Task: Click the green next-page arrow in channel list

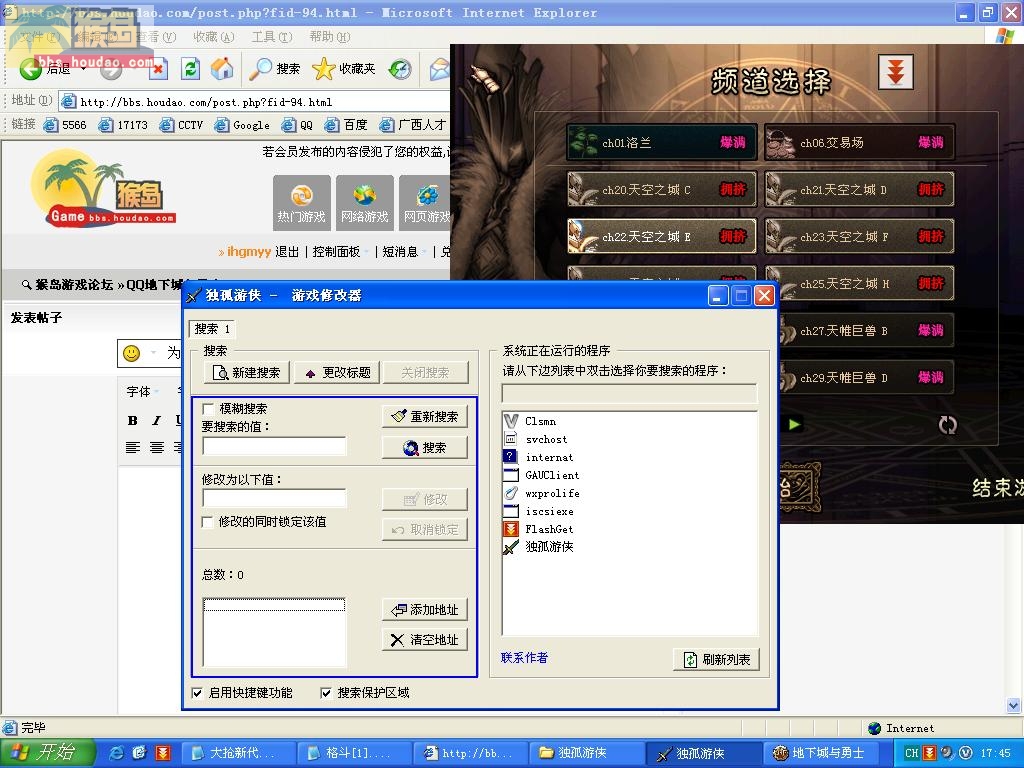Action: click(x=794, y=424)
